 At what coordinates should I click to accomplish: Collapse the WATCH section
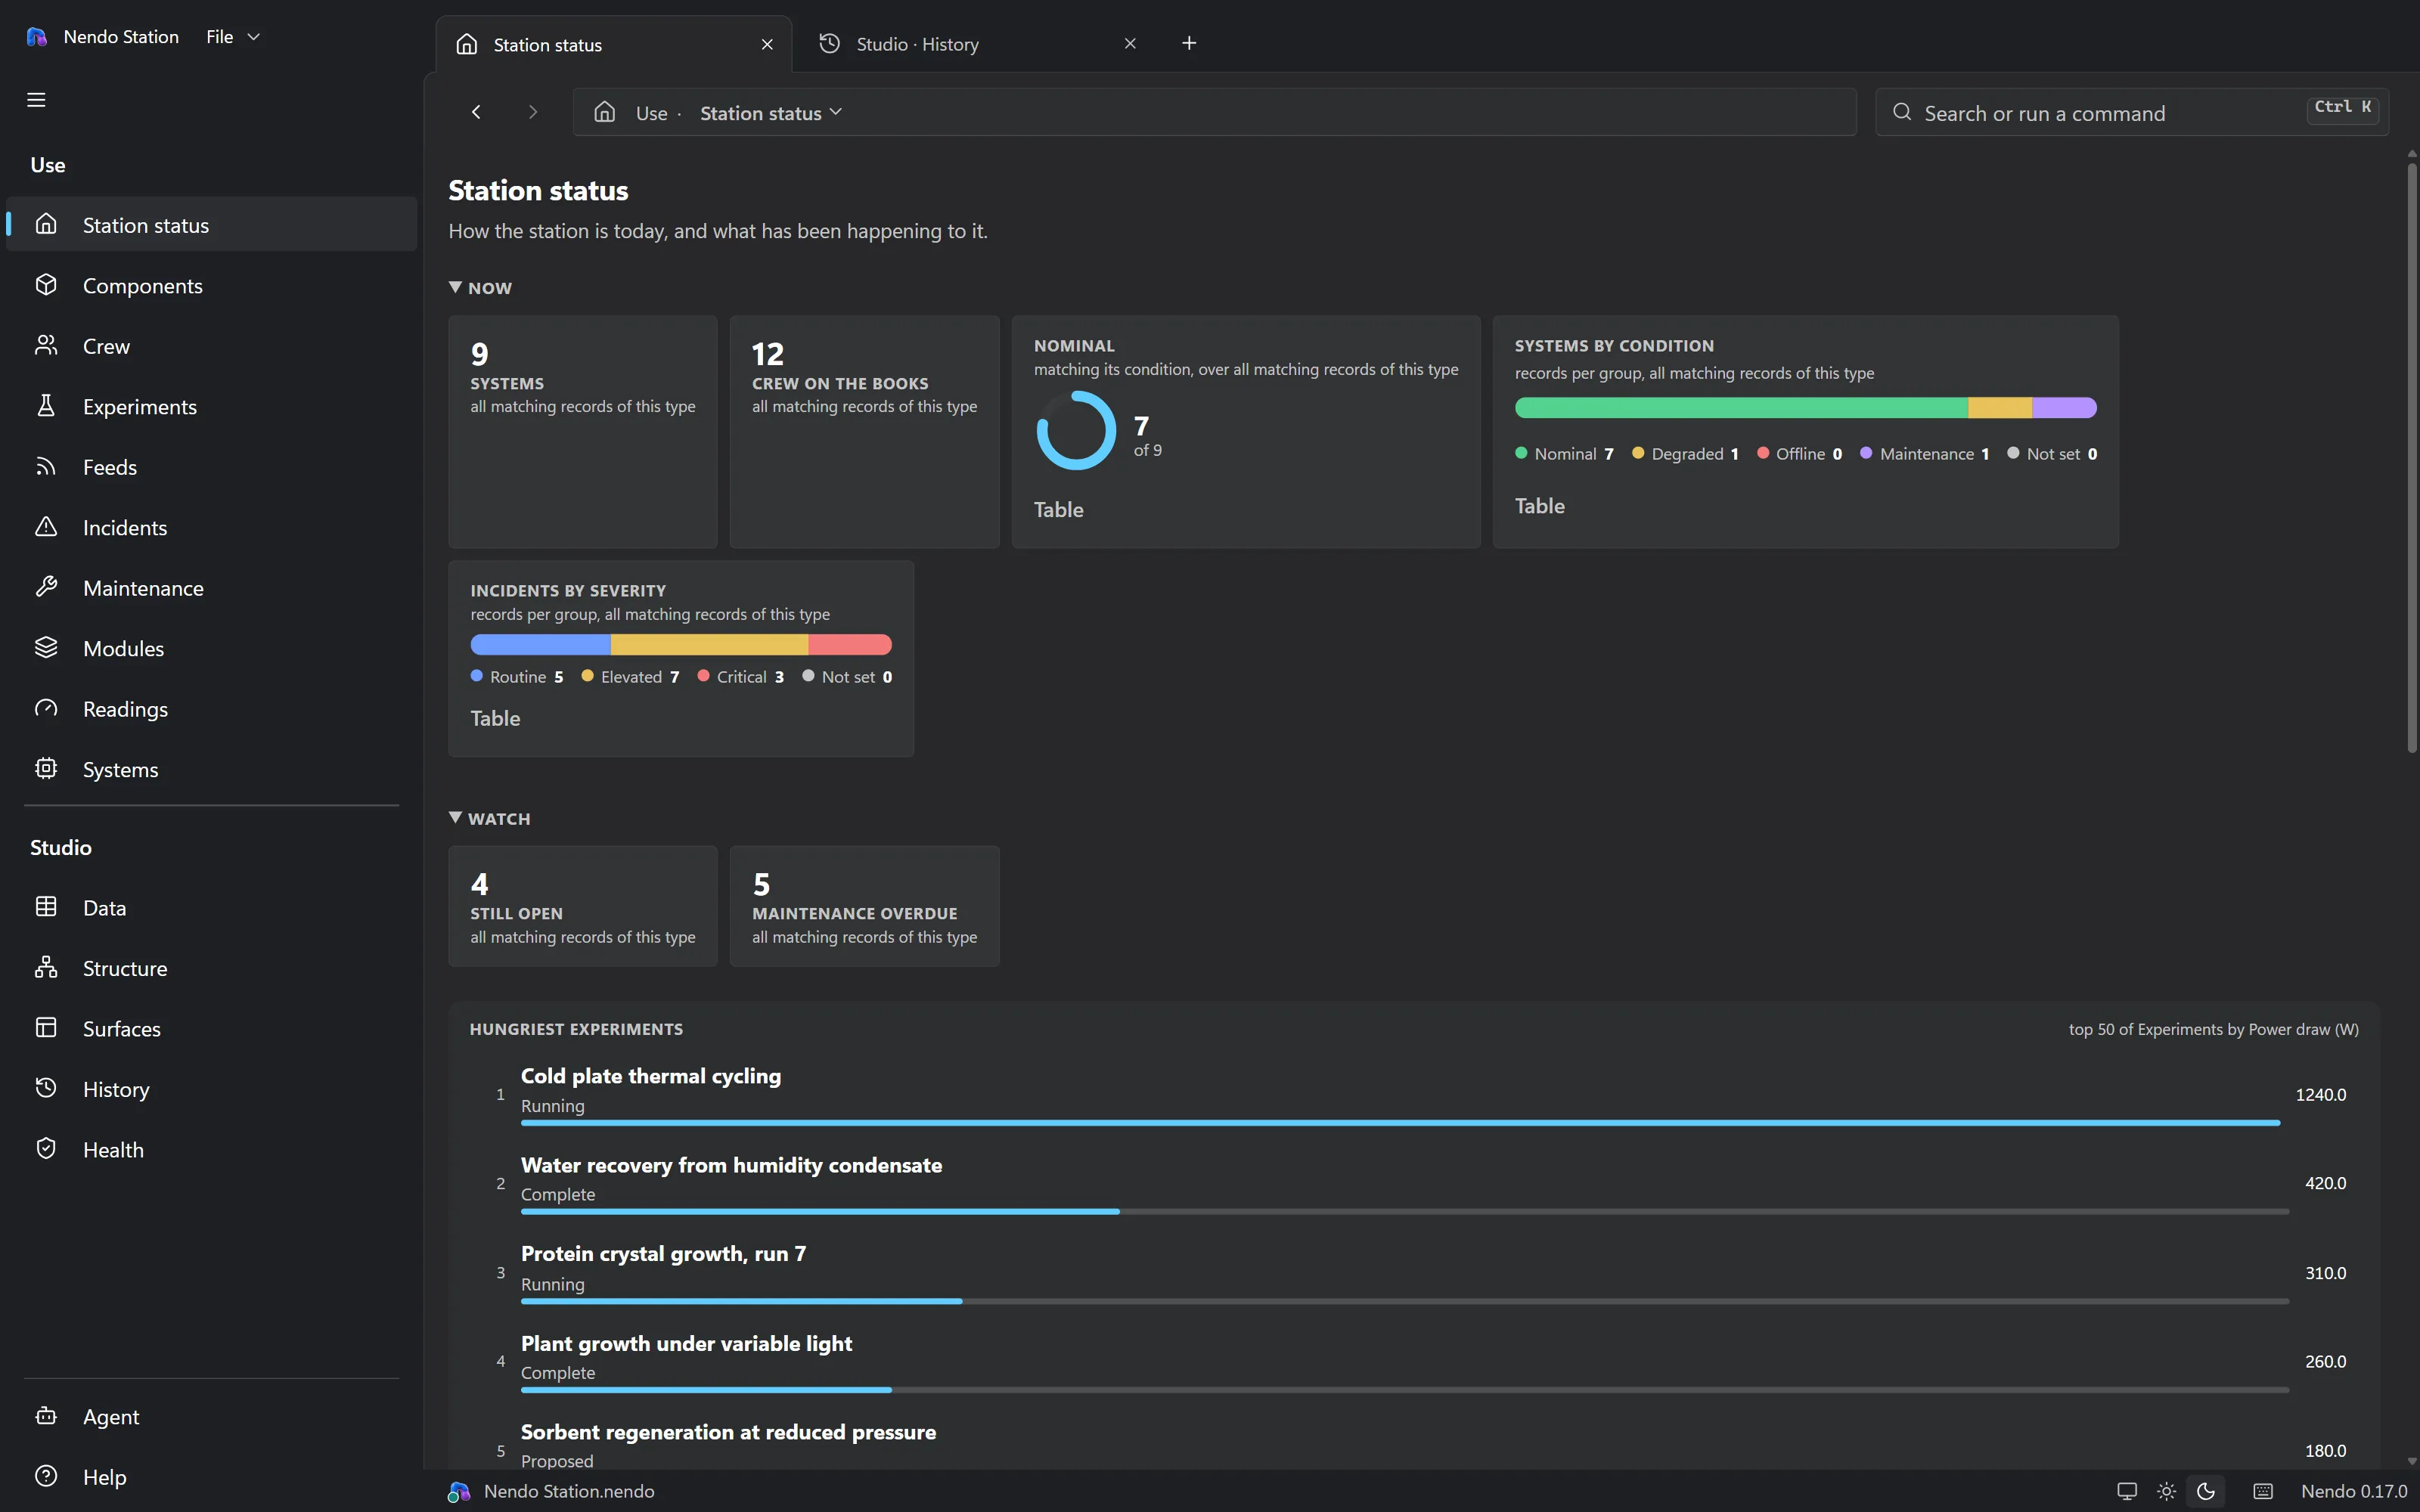click(490, 818)
